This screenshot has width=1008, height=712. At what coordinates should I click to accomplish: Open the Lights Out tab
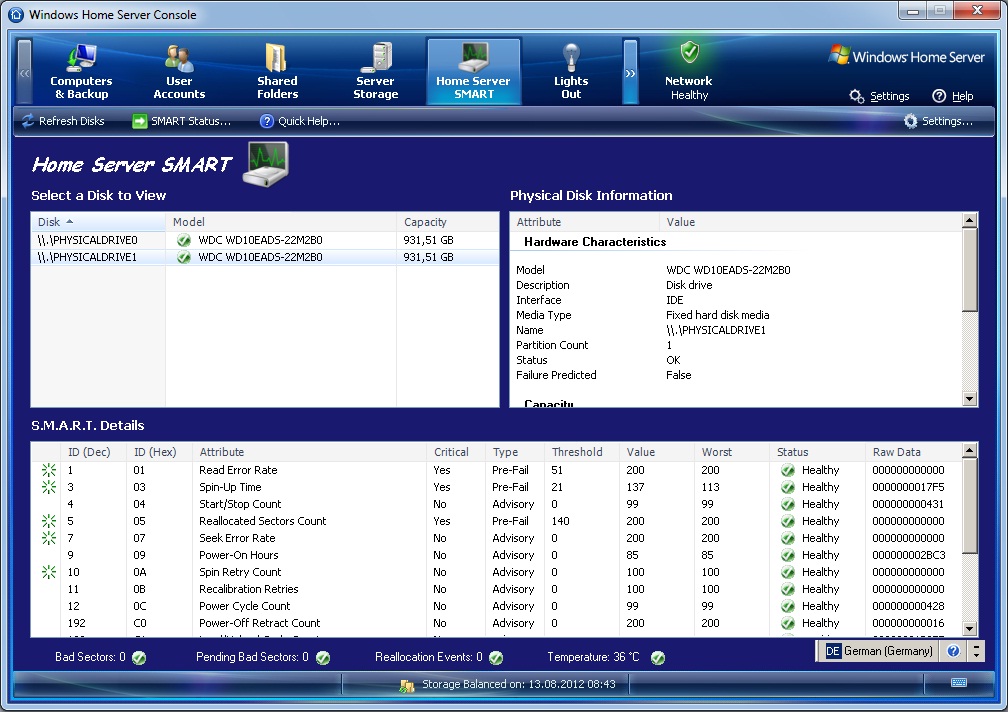[571, 72]
